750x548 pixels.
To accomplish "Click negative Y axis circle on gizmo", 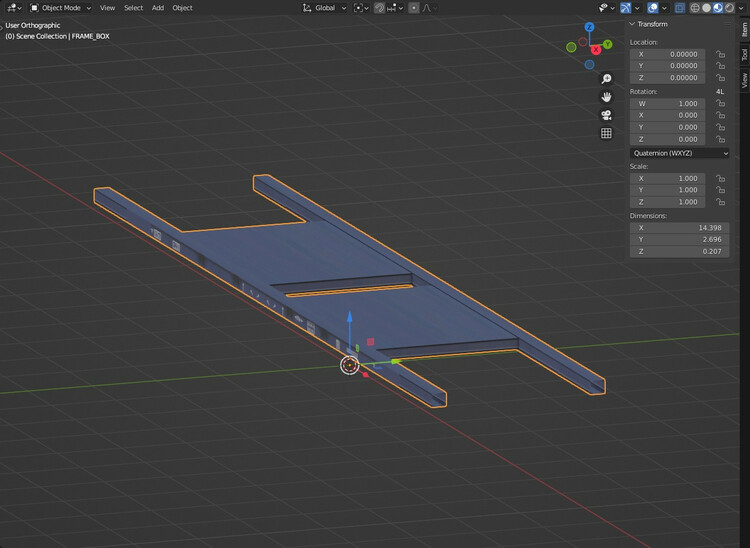I will (x=571, y=47).
